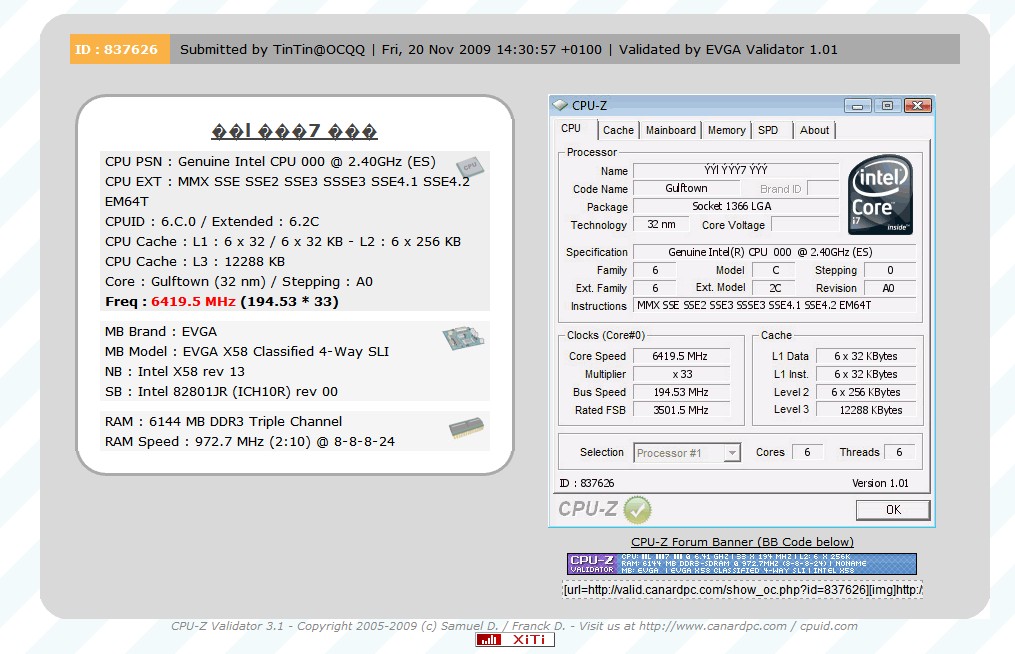Click the BB code URL text field
Viewport: 1015px width, 654px height.
click(x=742, y=590)
